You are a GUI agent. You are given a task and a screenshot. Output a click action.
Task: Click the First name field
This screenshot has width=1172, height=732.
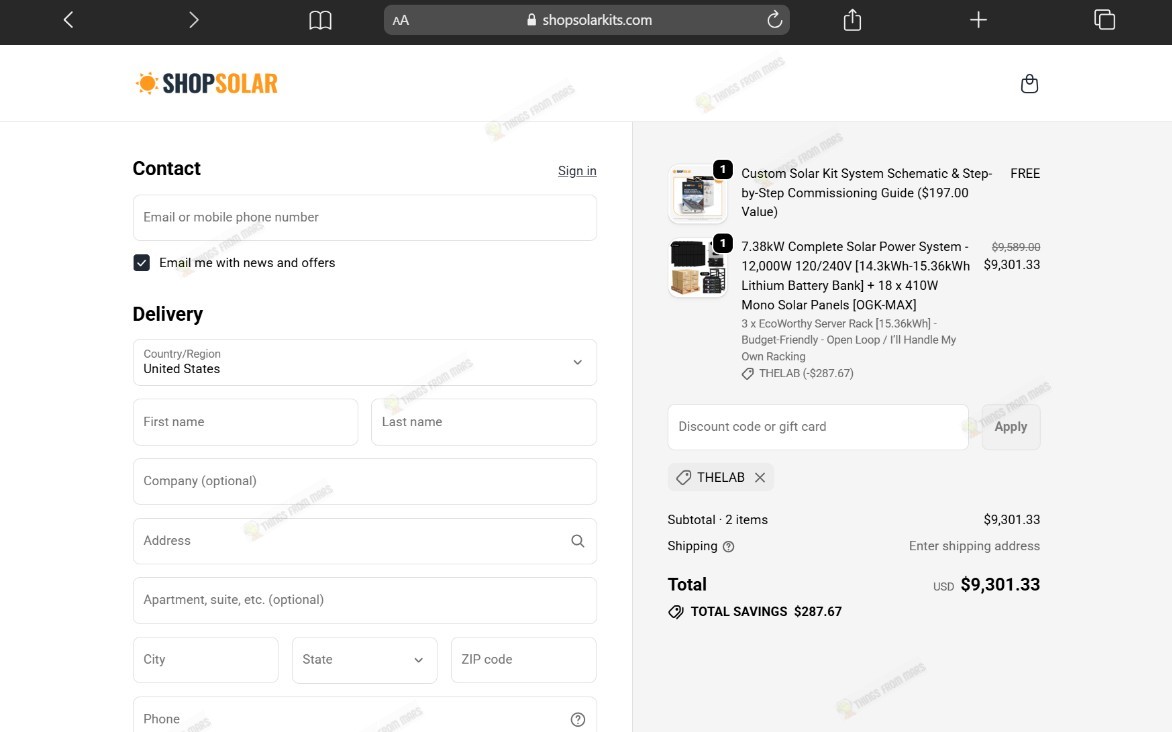[245, 422]
